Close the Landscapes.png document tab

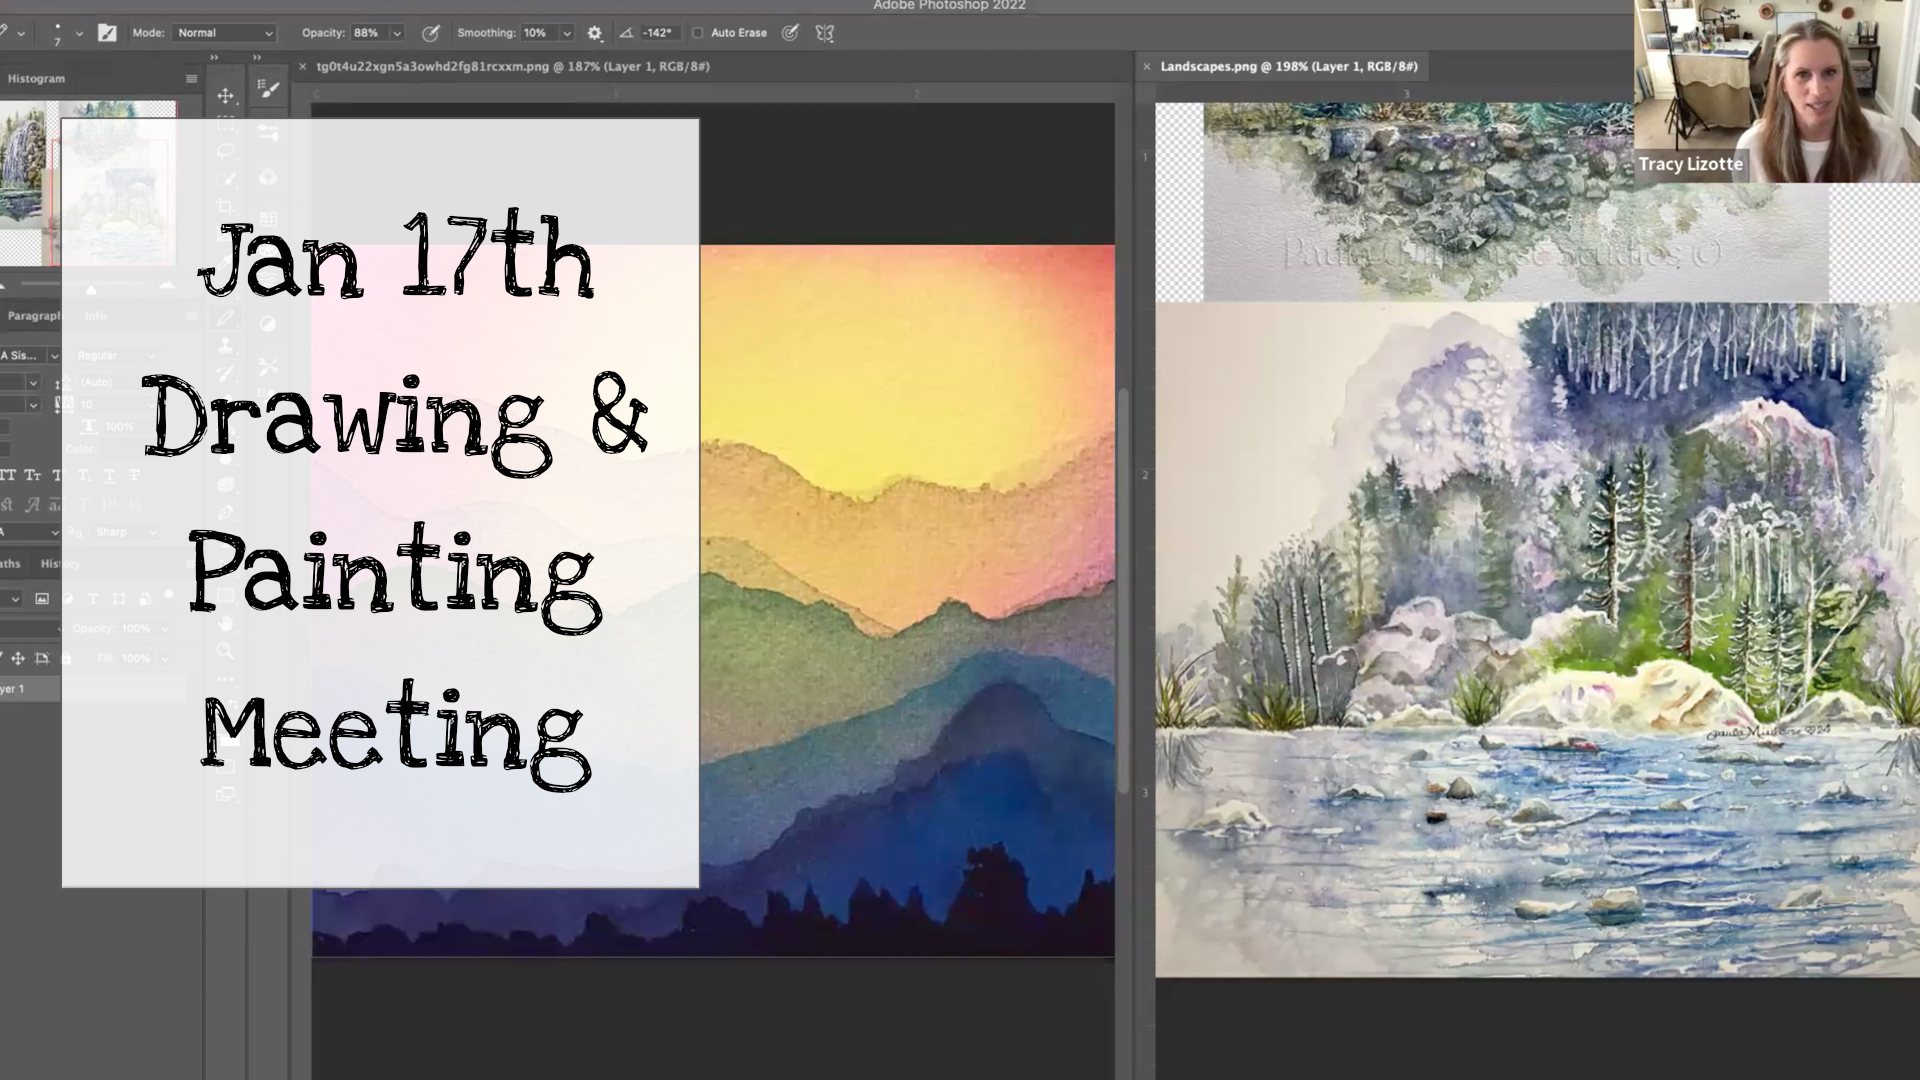pos(1147,67)
